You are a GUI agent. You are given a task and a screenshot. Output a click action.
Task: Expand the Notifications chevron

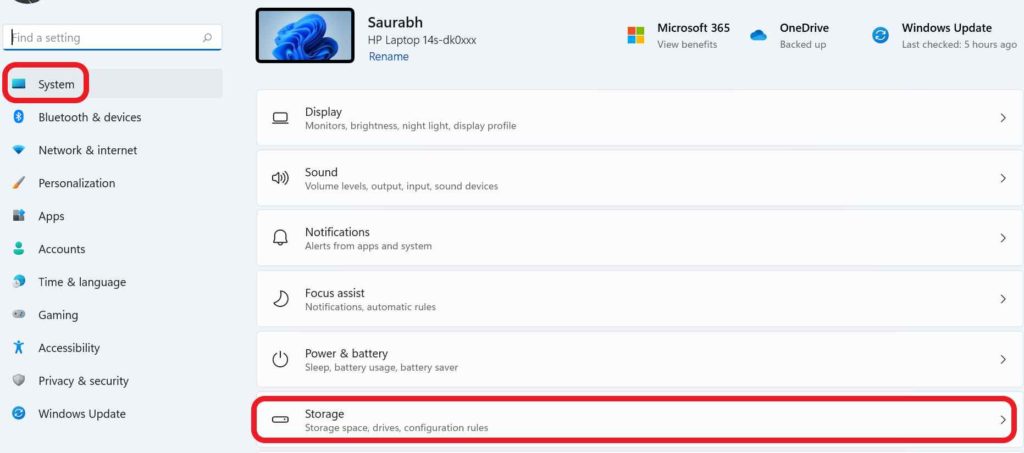[x=1003, y=238]
